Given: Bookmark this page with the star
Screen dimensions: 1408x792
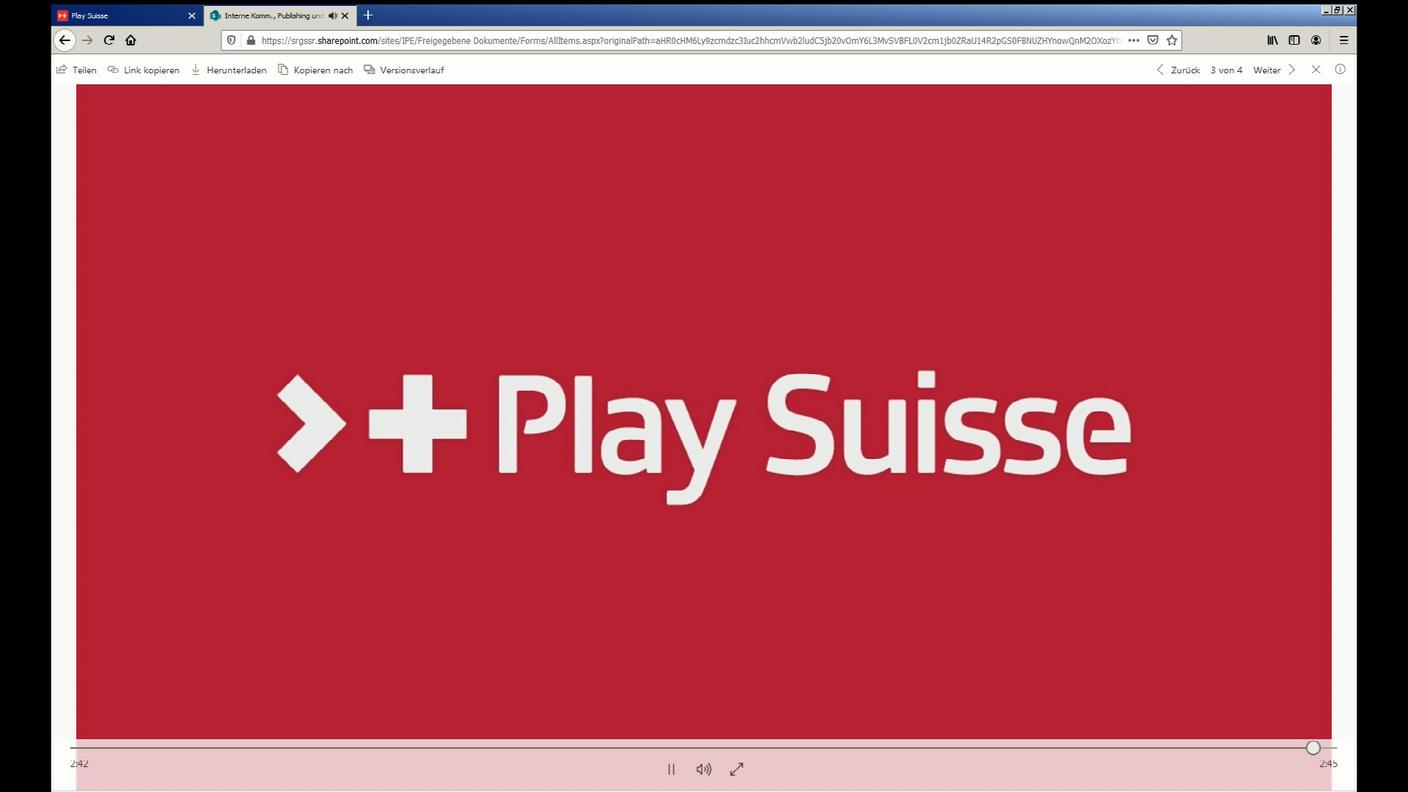Looking at the screenshot, I should 1172,40.
